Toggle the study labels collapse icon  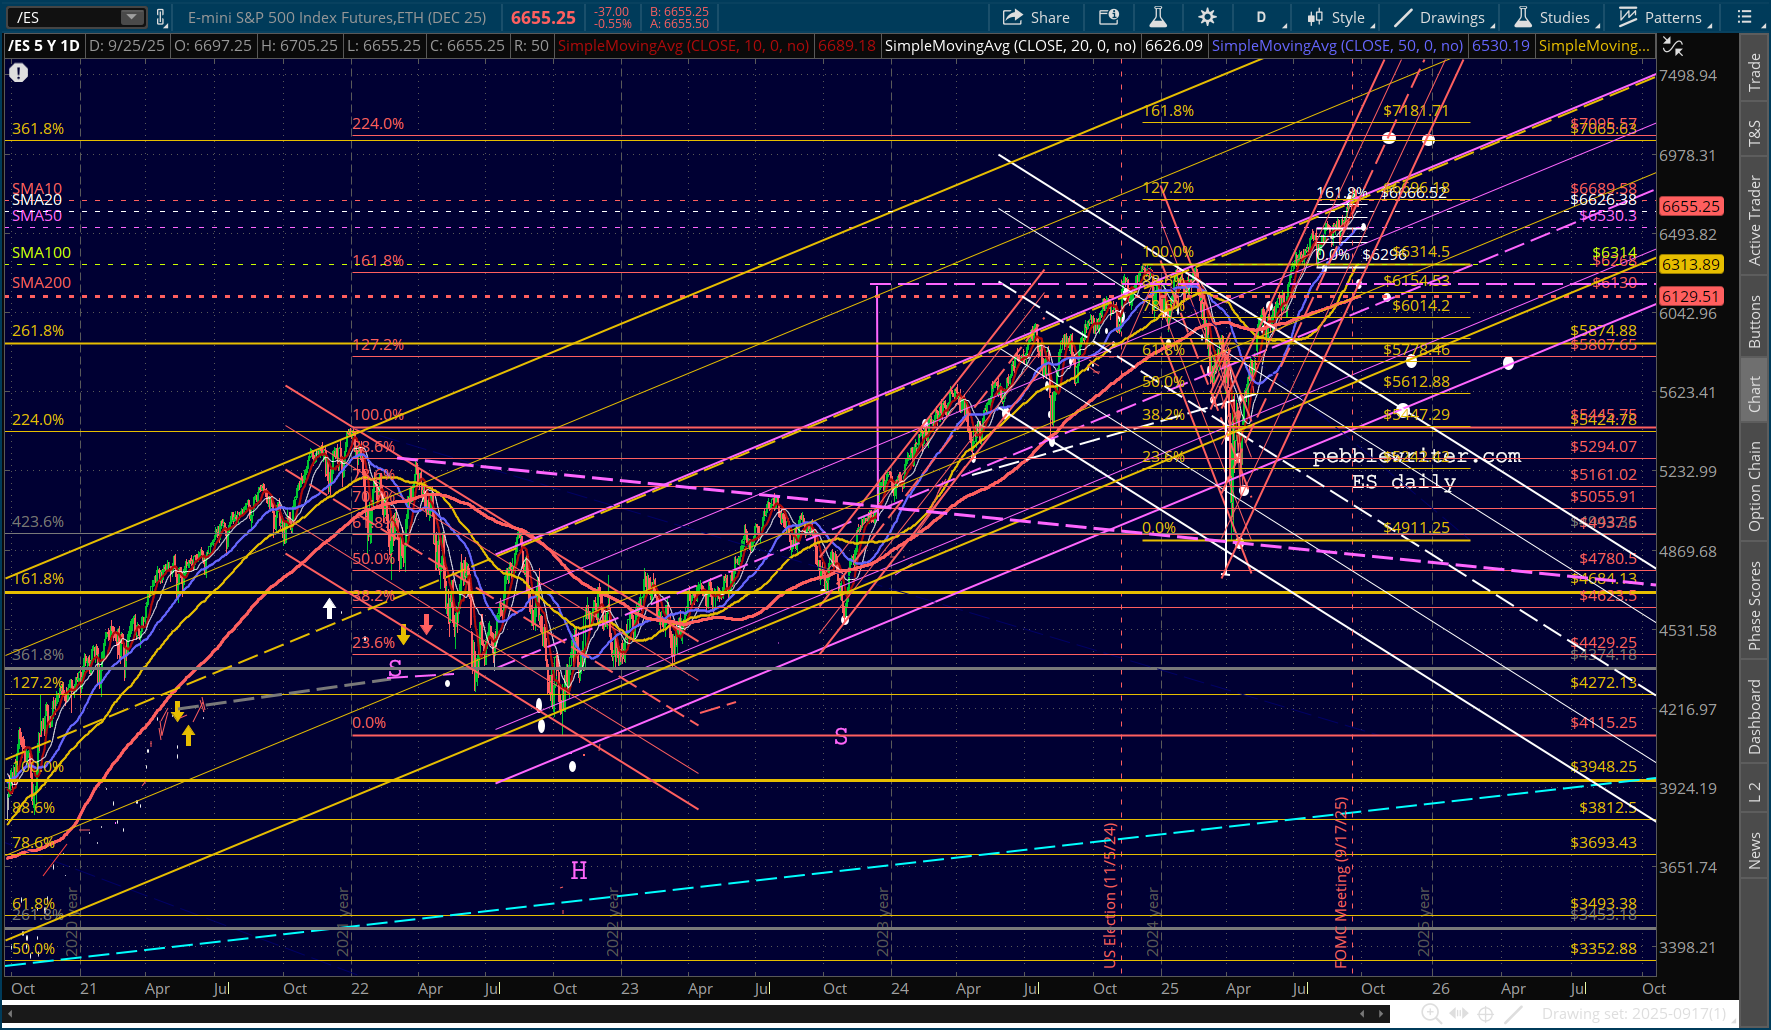[1672, 46]
